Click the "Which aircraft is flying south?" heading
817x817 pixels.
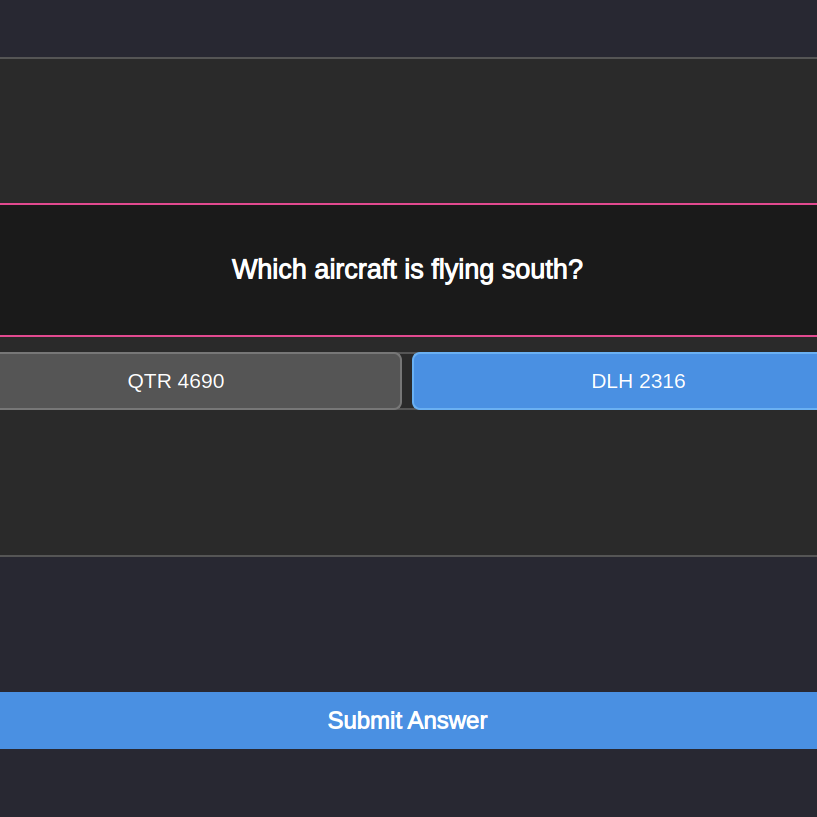click(x=407, y=269)
